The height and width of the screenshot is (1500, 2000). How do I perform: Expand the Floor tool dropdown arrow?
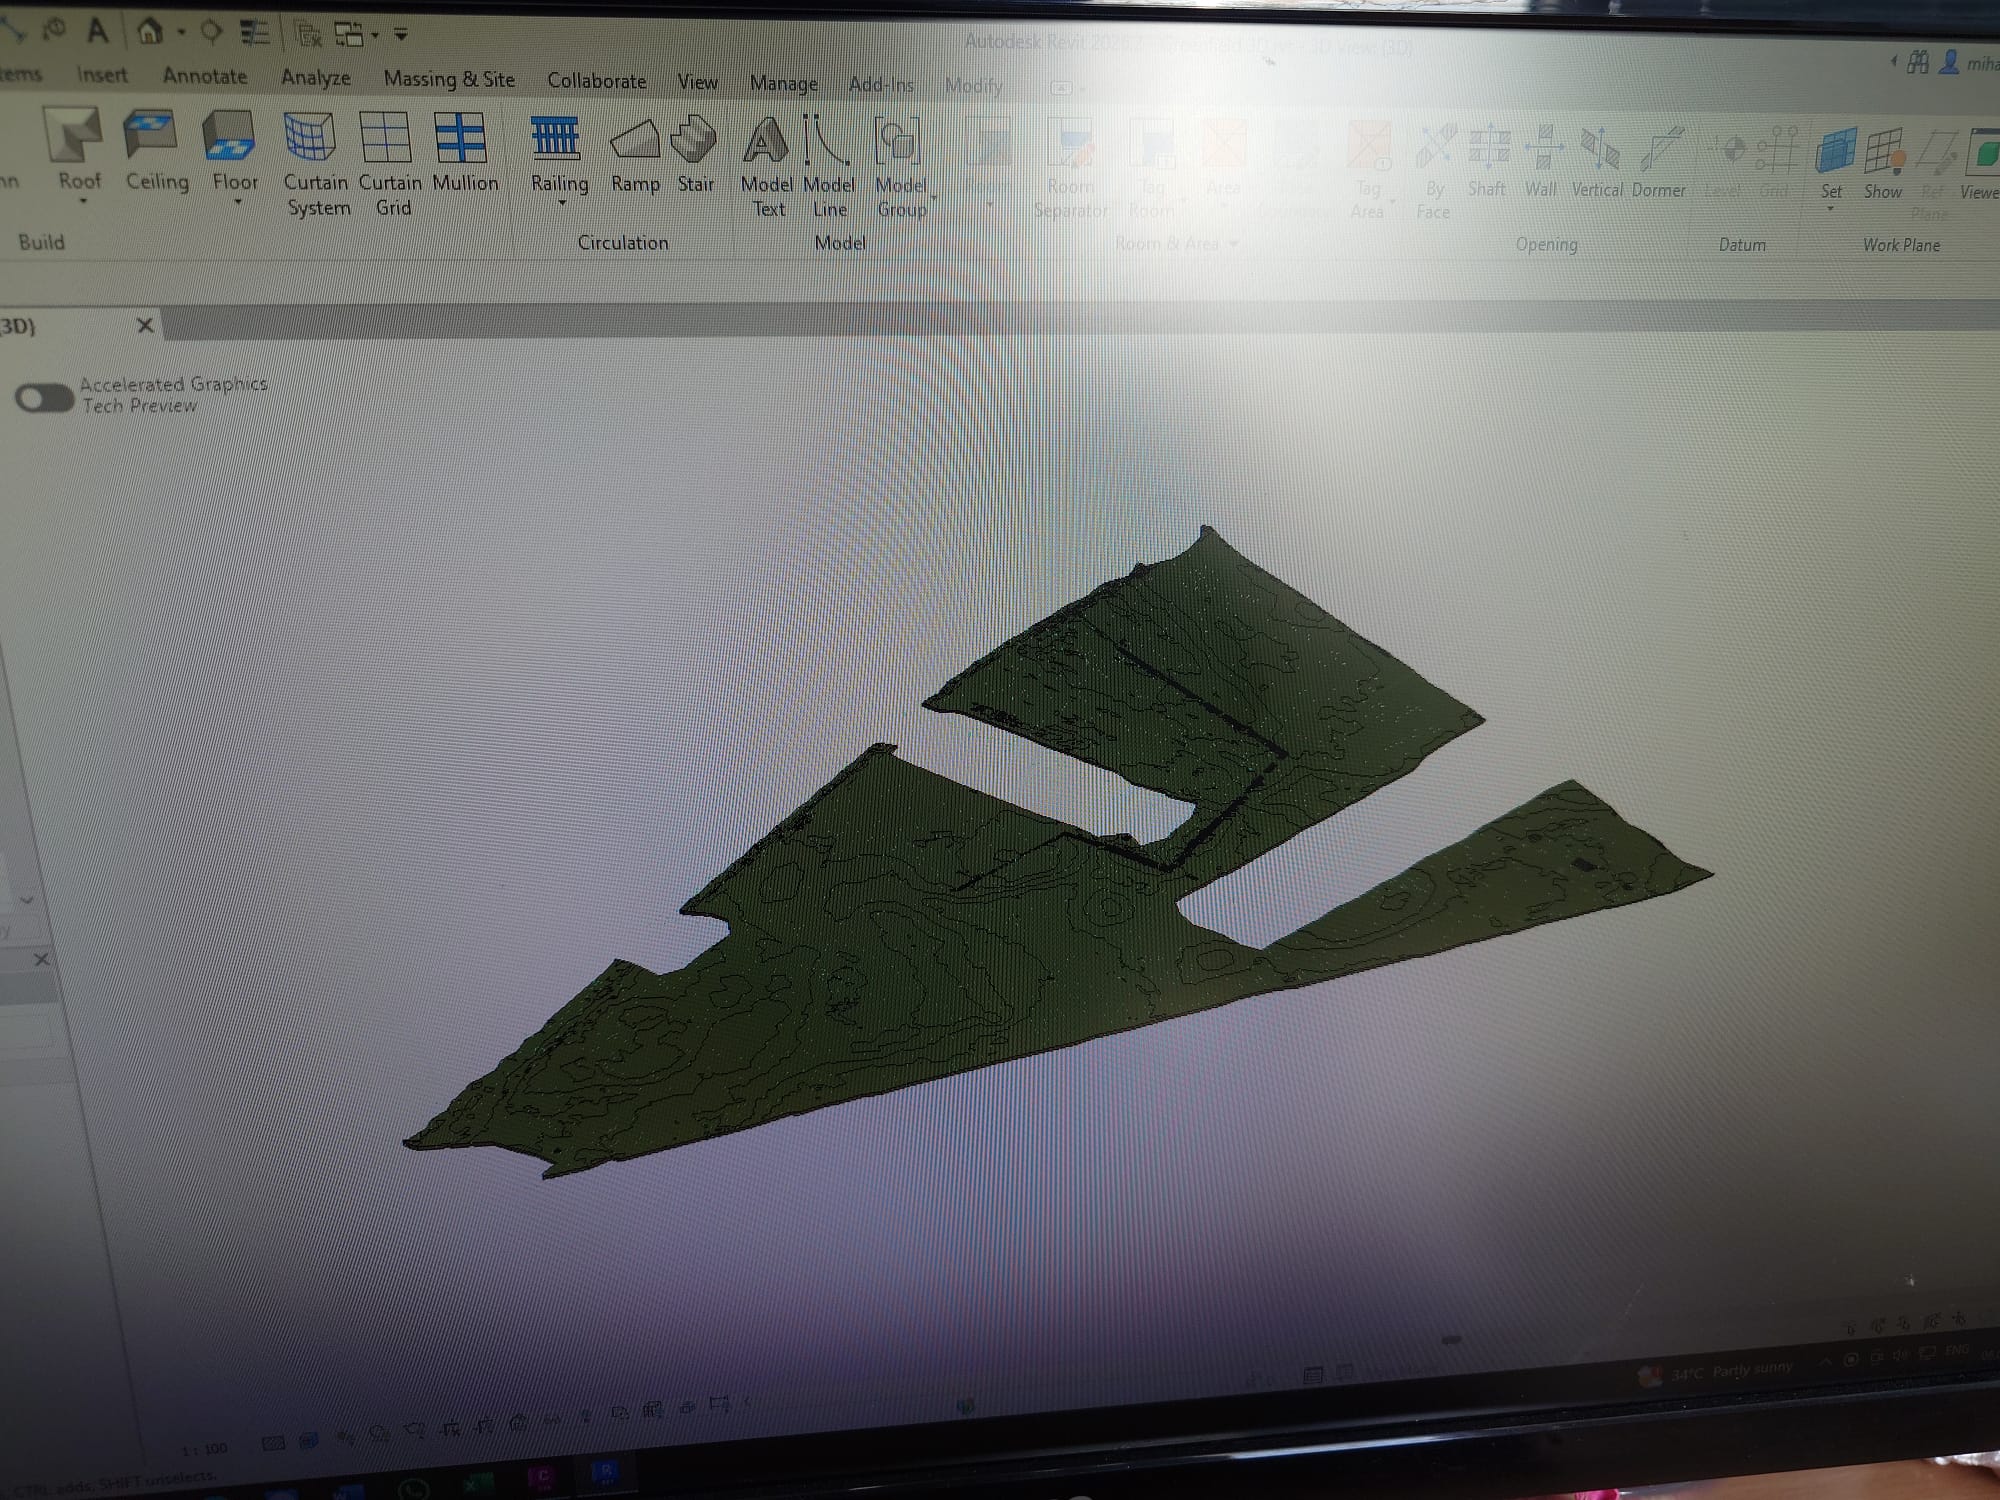tap(238, 203)
